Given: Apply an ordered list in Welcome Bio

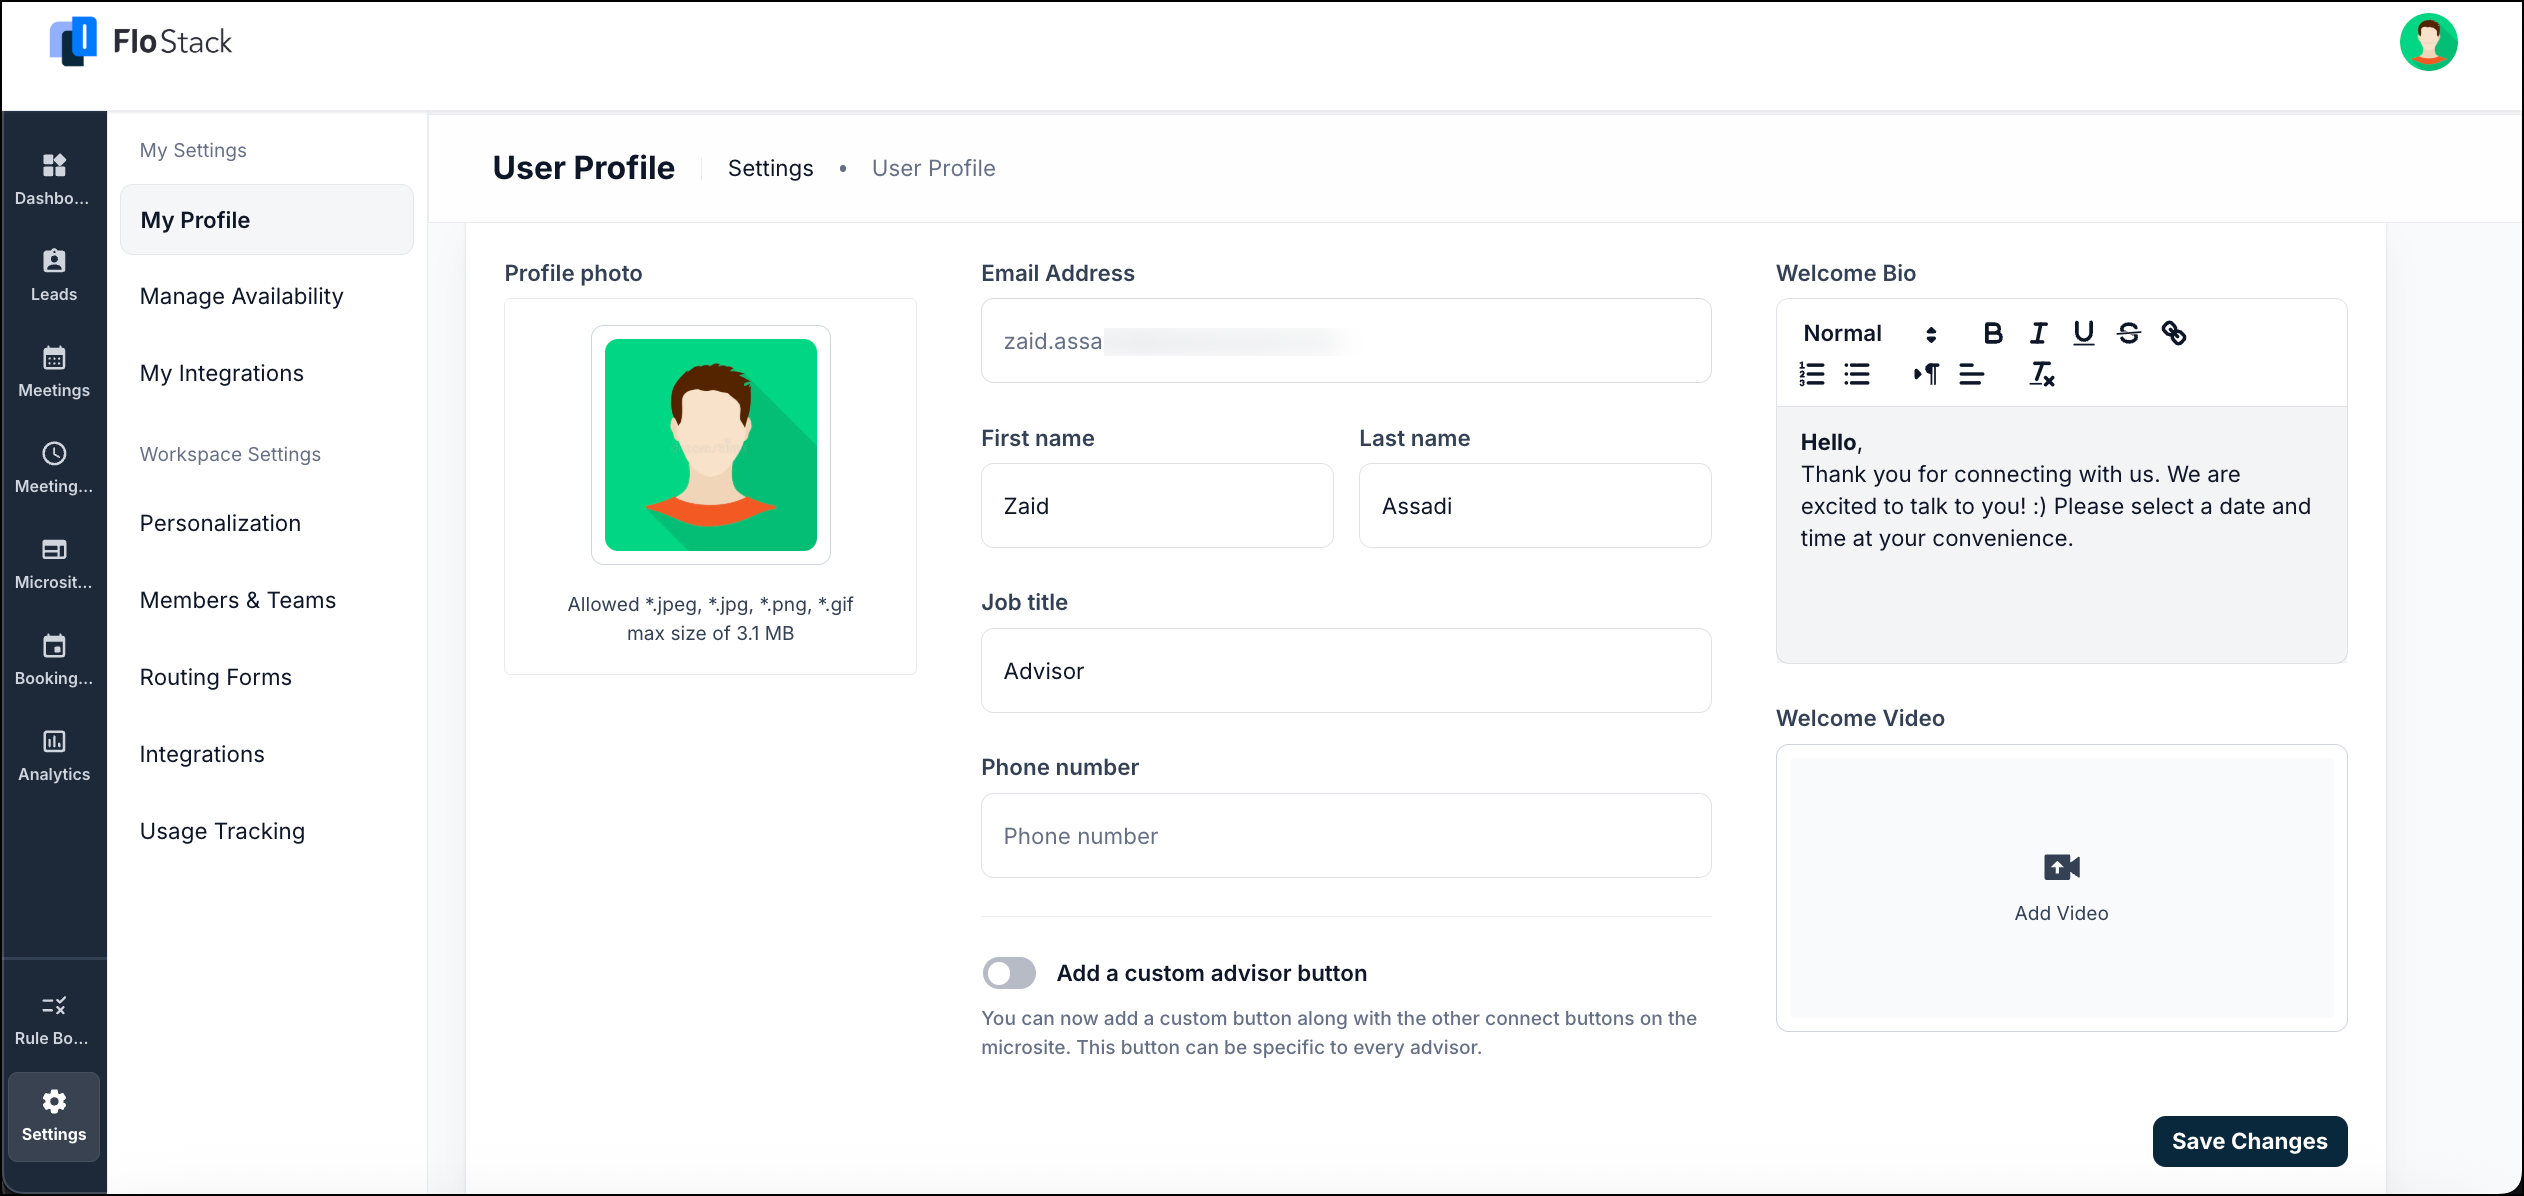Looking at the screenshot, I should coord(1812,374).
